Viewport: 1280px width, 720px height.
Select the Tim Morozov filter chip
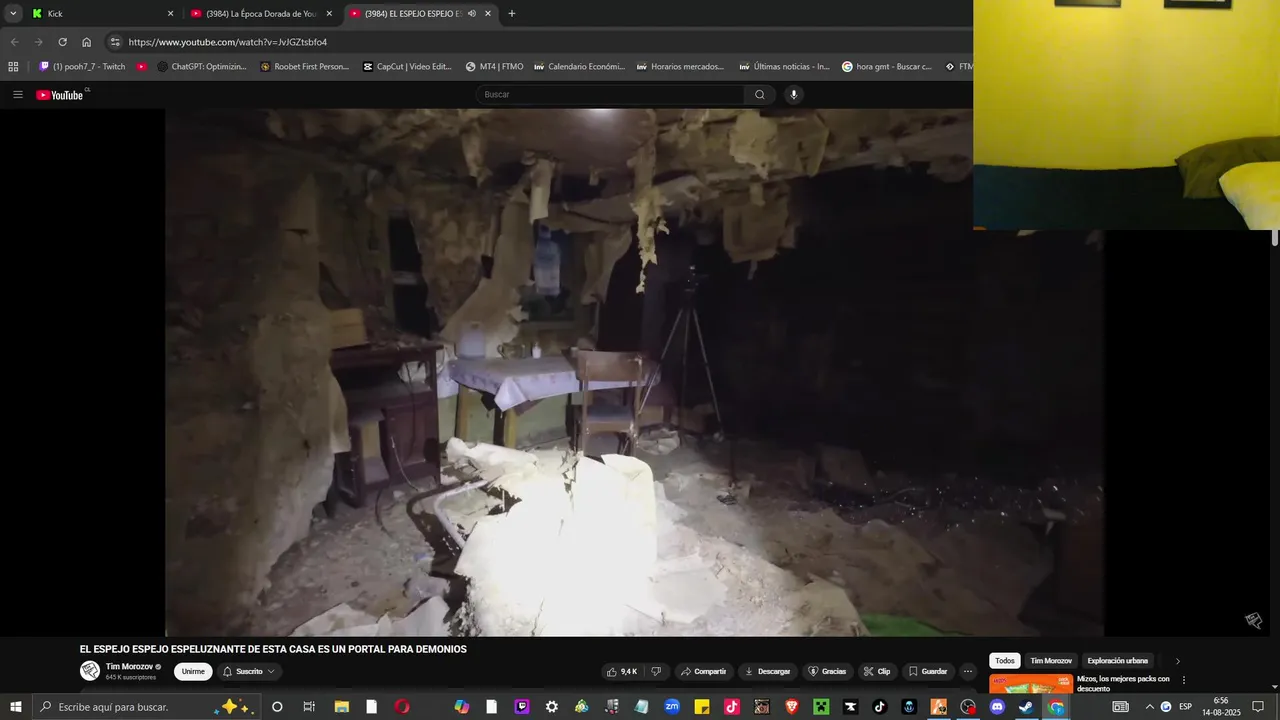[x=1051, y=661]
